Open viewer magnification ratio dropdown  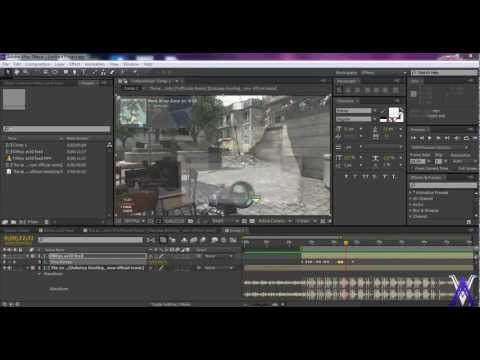click(134, 221)
